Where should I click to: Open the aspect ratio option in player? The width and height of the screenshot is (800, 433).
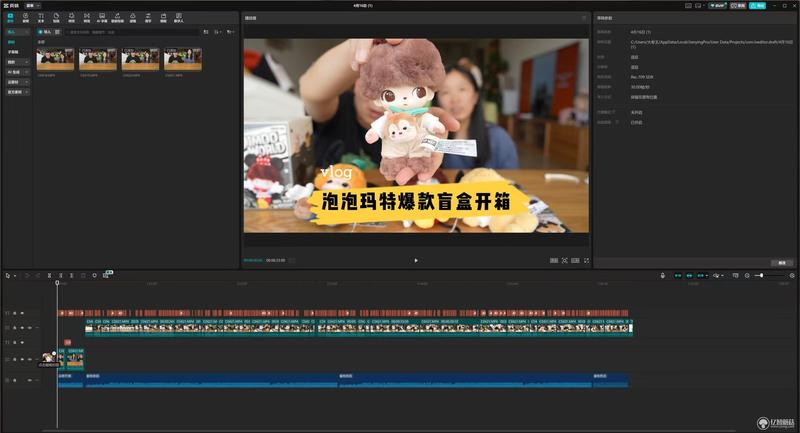pyautogui.click(x=575, y=261)
